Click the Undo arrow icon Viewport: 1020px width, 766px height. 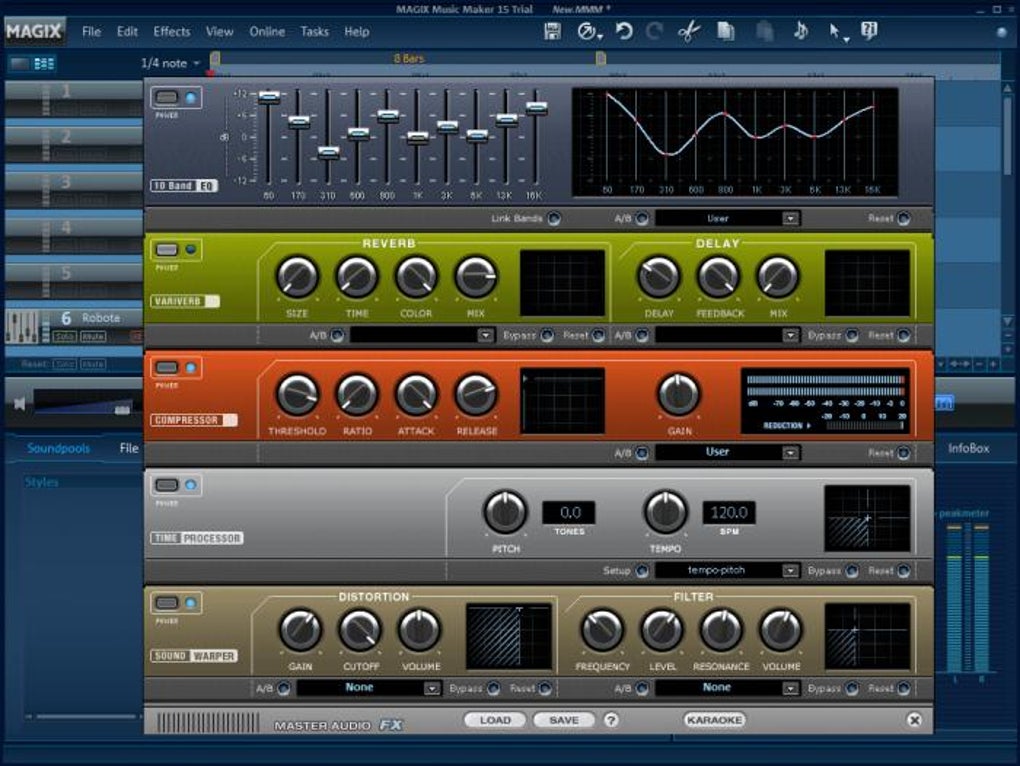pyautogui.click(x=624, y=31)
